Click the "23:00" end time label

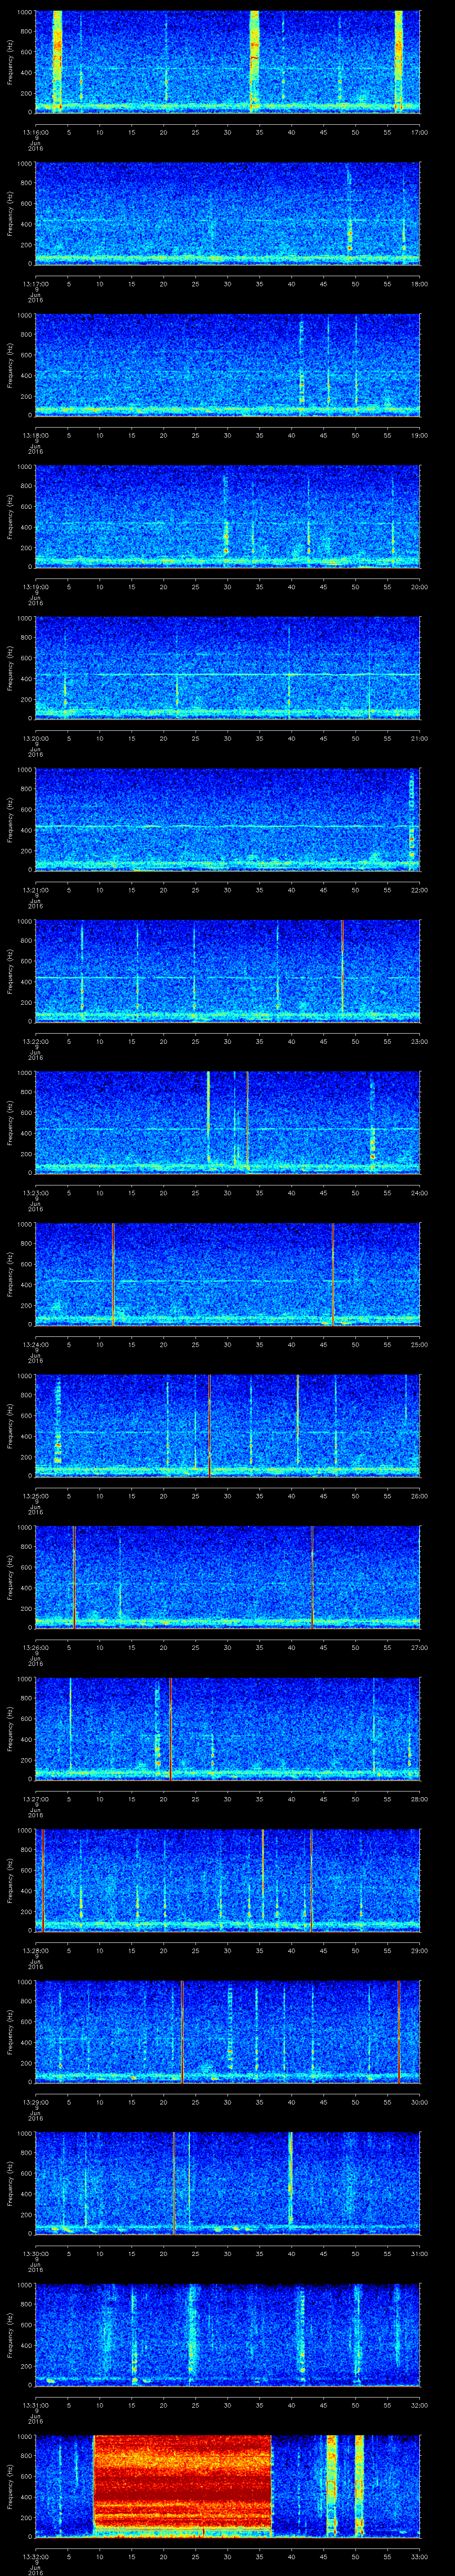[419, 1041]
